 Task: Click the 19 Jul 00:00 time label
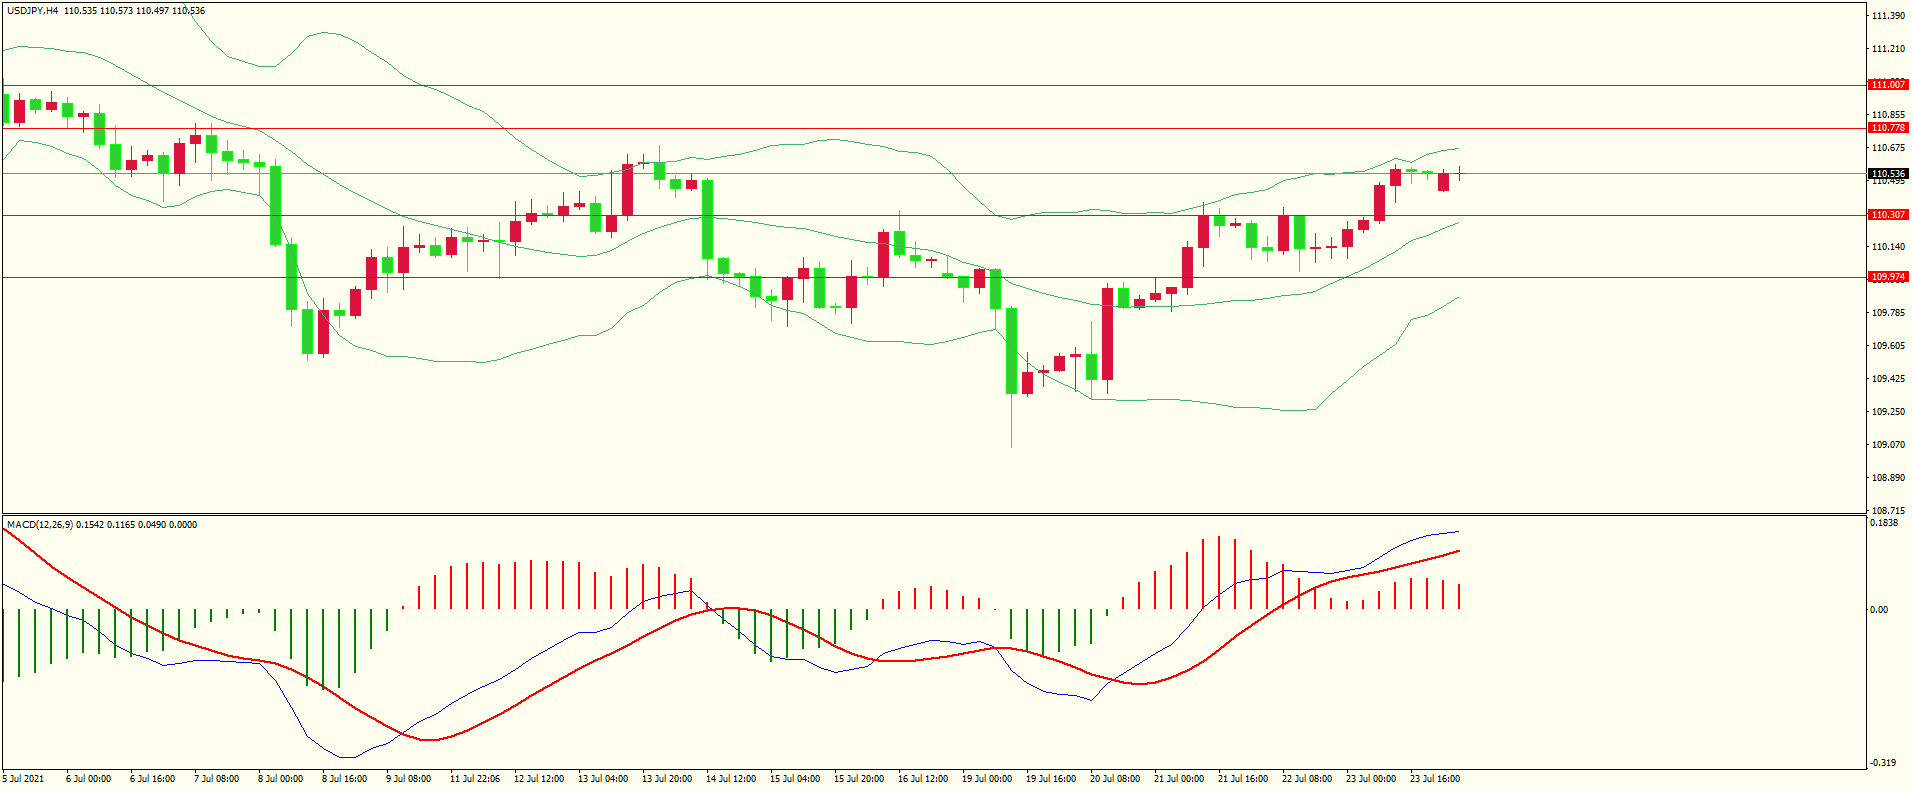(986, 779)
